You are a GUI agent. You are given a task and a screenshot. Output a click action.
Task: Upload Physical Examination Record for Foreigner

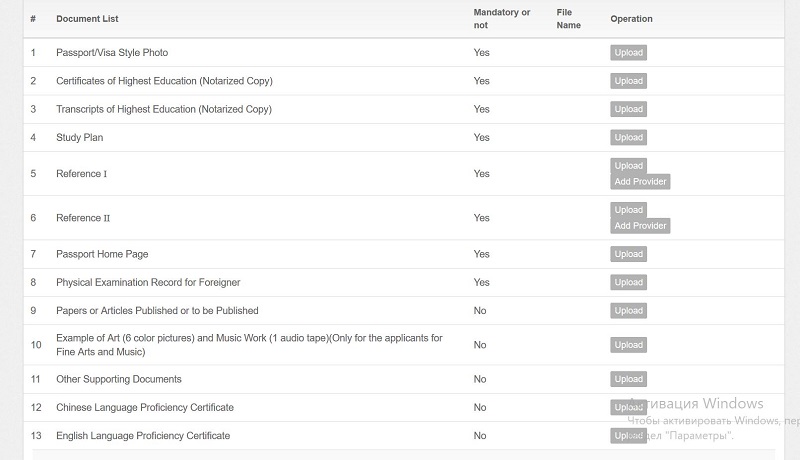coord(629,282)
